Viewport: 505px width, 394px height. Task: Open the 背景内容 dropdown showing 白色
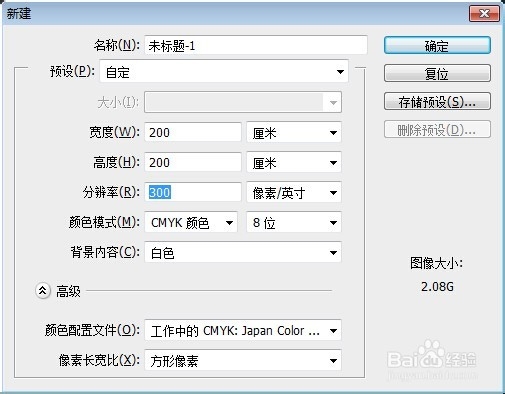pyautogui.click(x=243, y=252)
